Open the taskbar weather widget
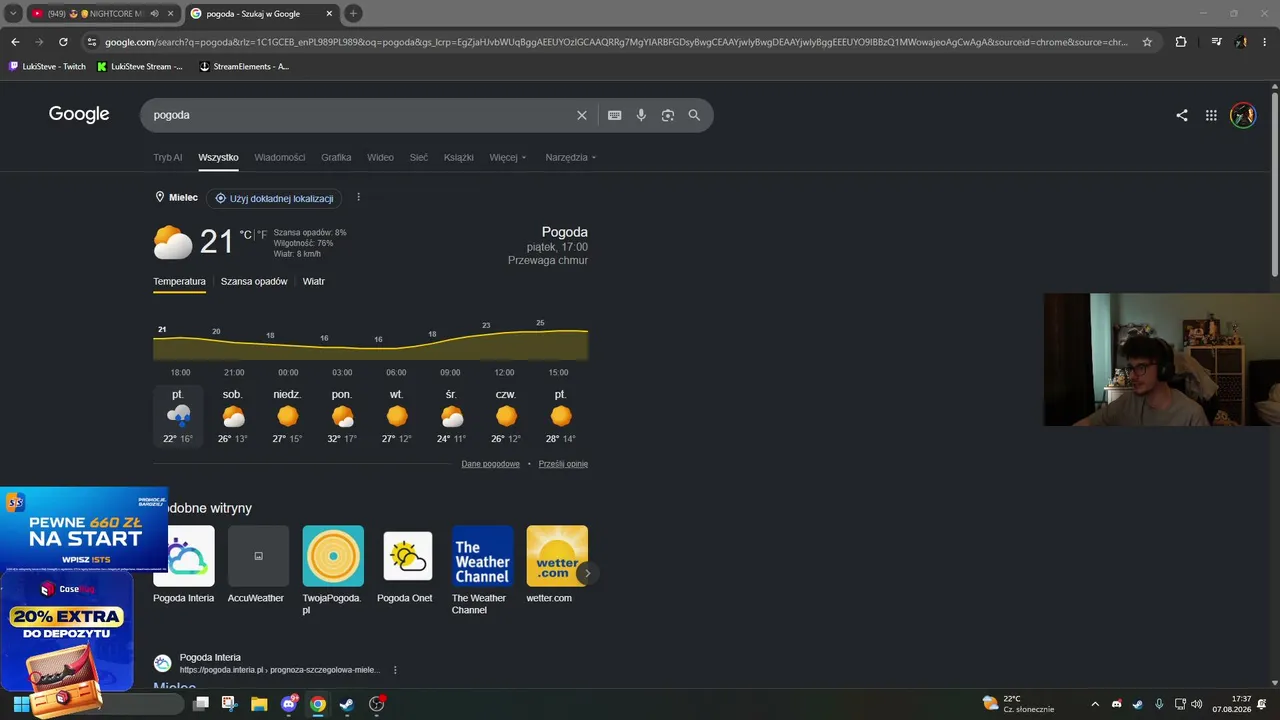Viewport: 1280px width, 720px height. coord(1018,704)
